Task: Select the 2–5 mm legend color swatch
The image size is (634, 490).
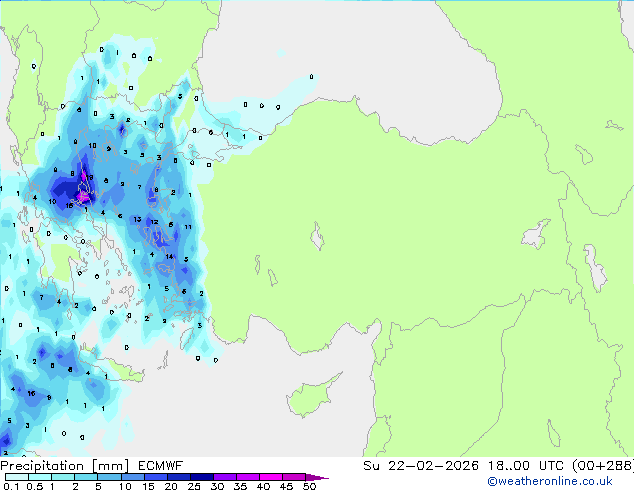Action: 86,477
